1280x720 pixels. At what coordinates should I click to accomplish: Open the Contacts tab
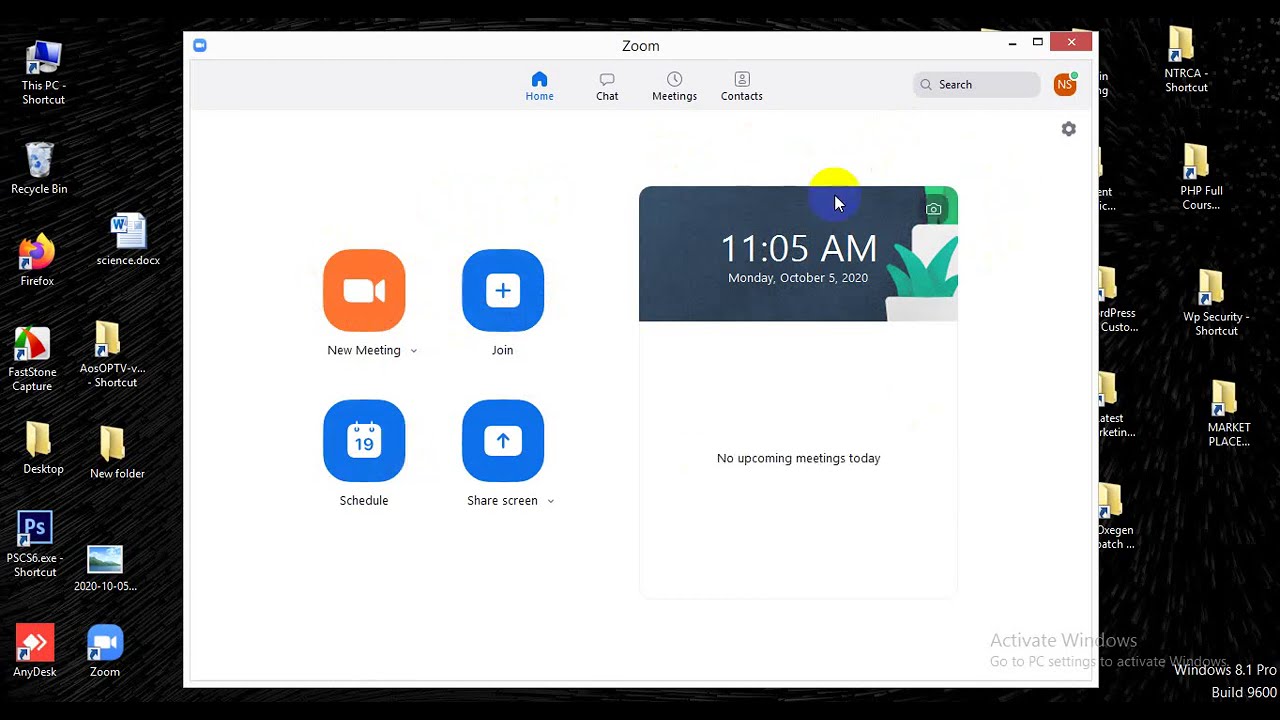[742, 86]
